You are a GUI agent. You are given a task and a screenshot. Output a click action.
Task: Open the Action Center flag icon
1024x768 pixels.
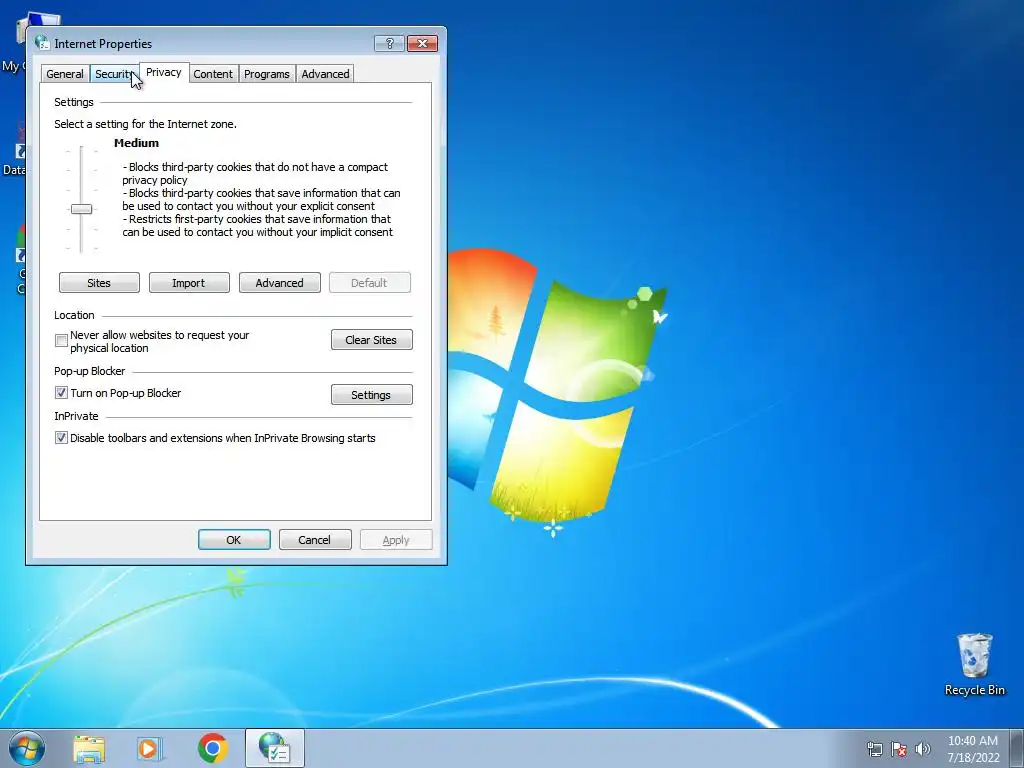click(x=899, y=749)
